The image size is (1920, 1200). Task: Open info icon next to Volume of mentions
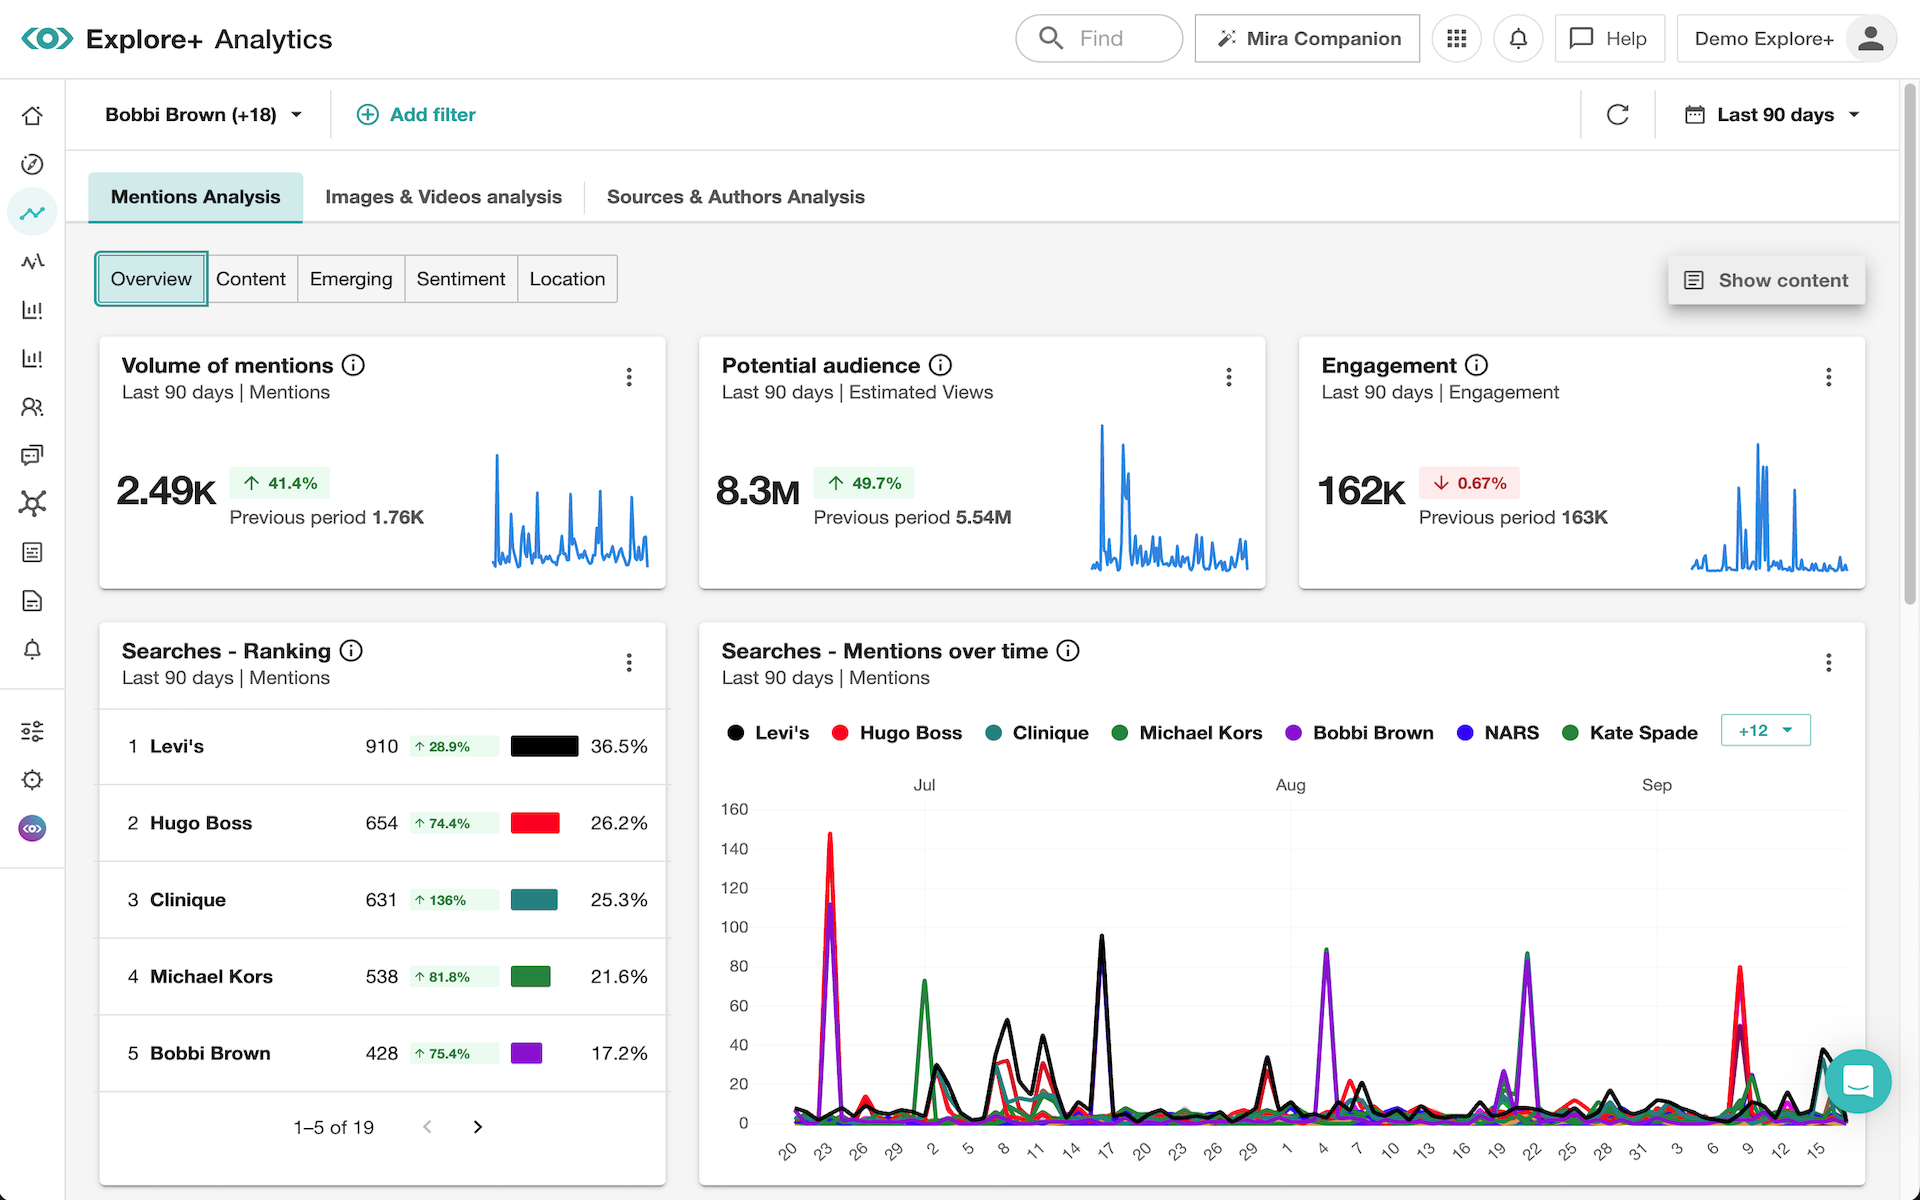tap(353, 365)
